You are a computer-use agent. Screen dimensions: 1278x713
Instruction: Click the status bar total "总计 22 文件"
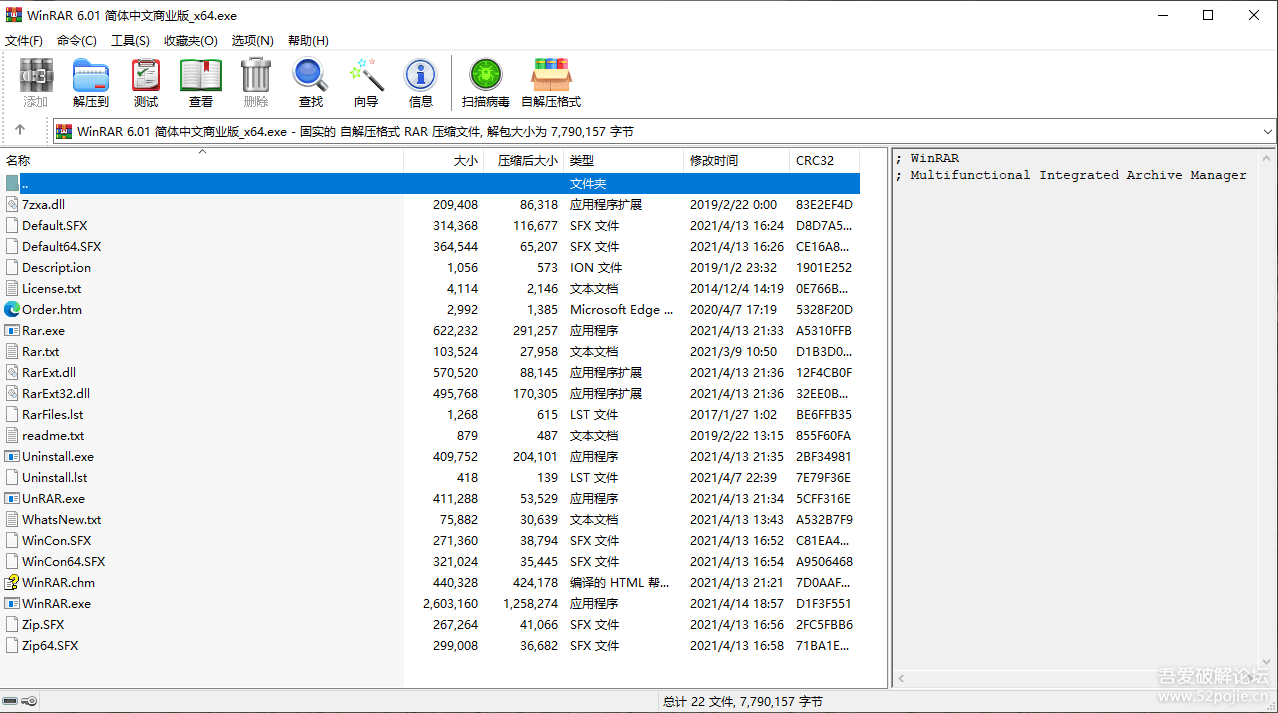click(x=743, y=702)
